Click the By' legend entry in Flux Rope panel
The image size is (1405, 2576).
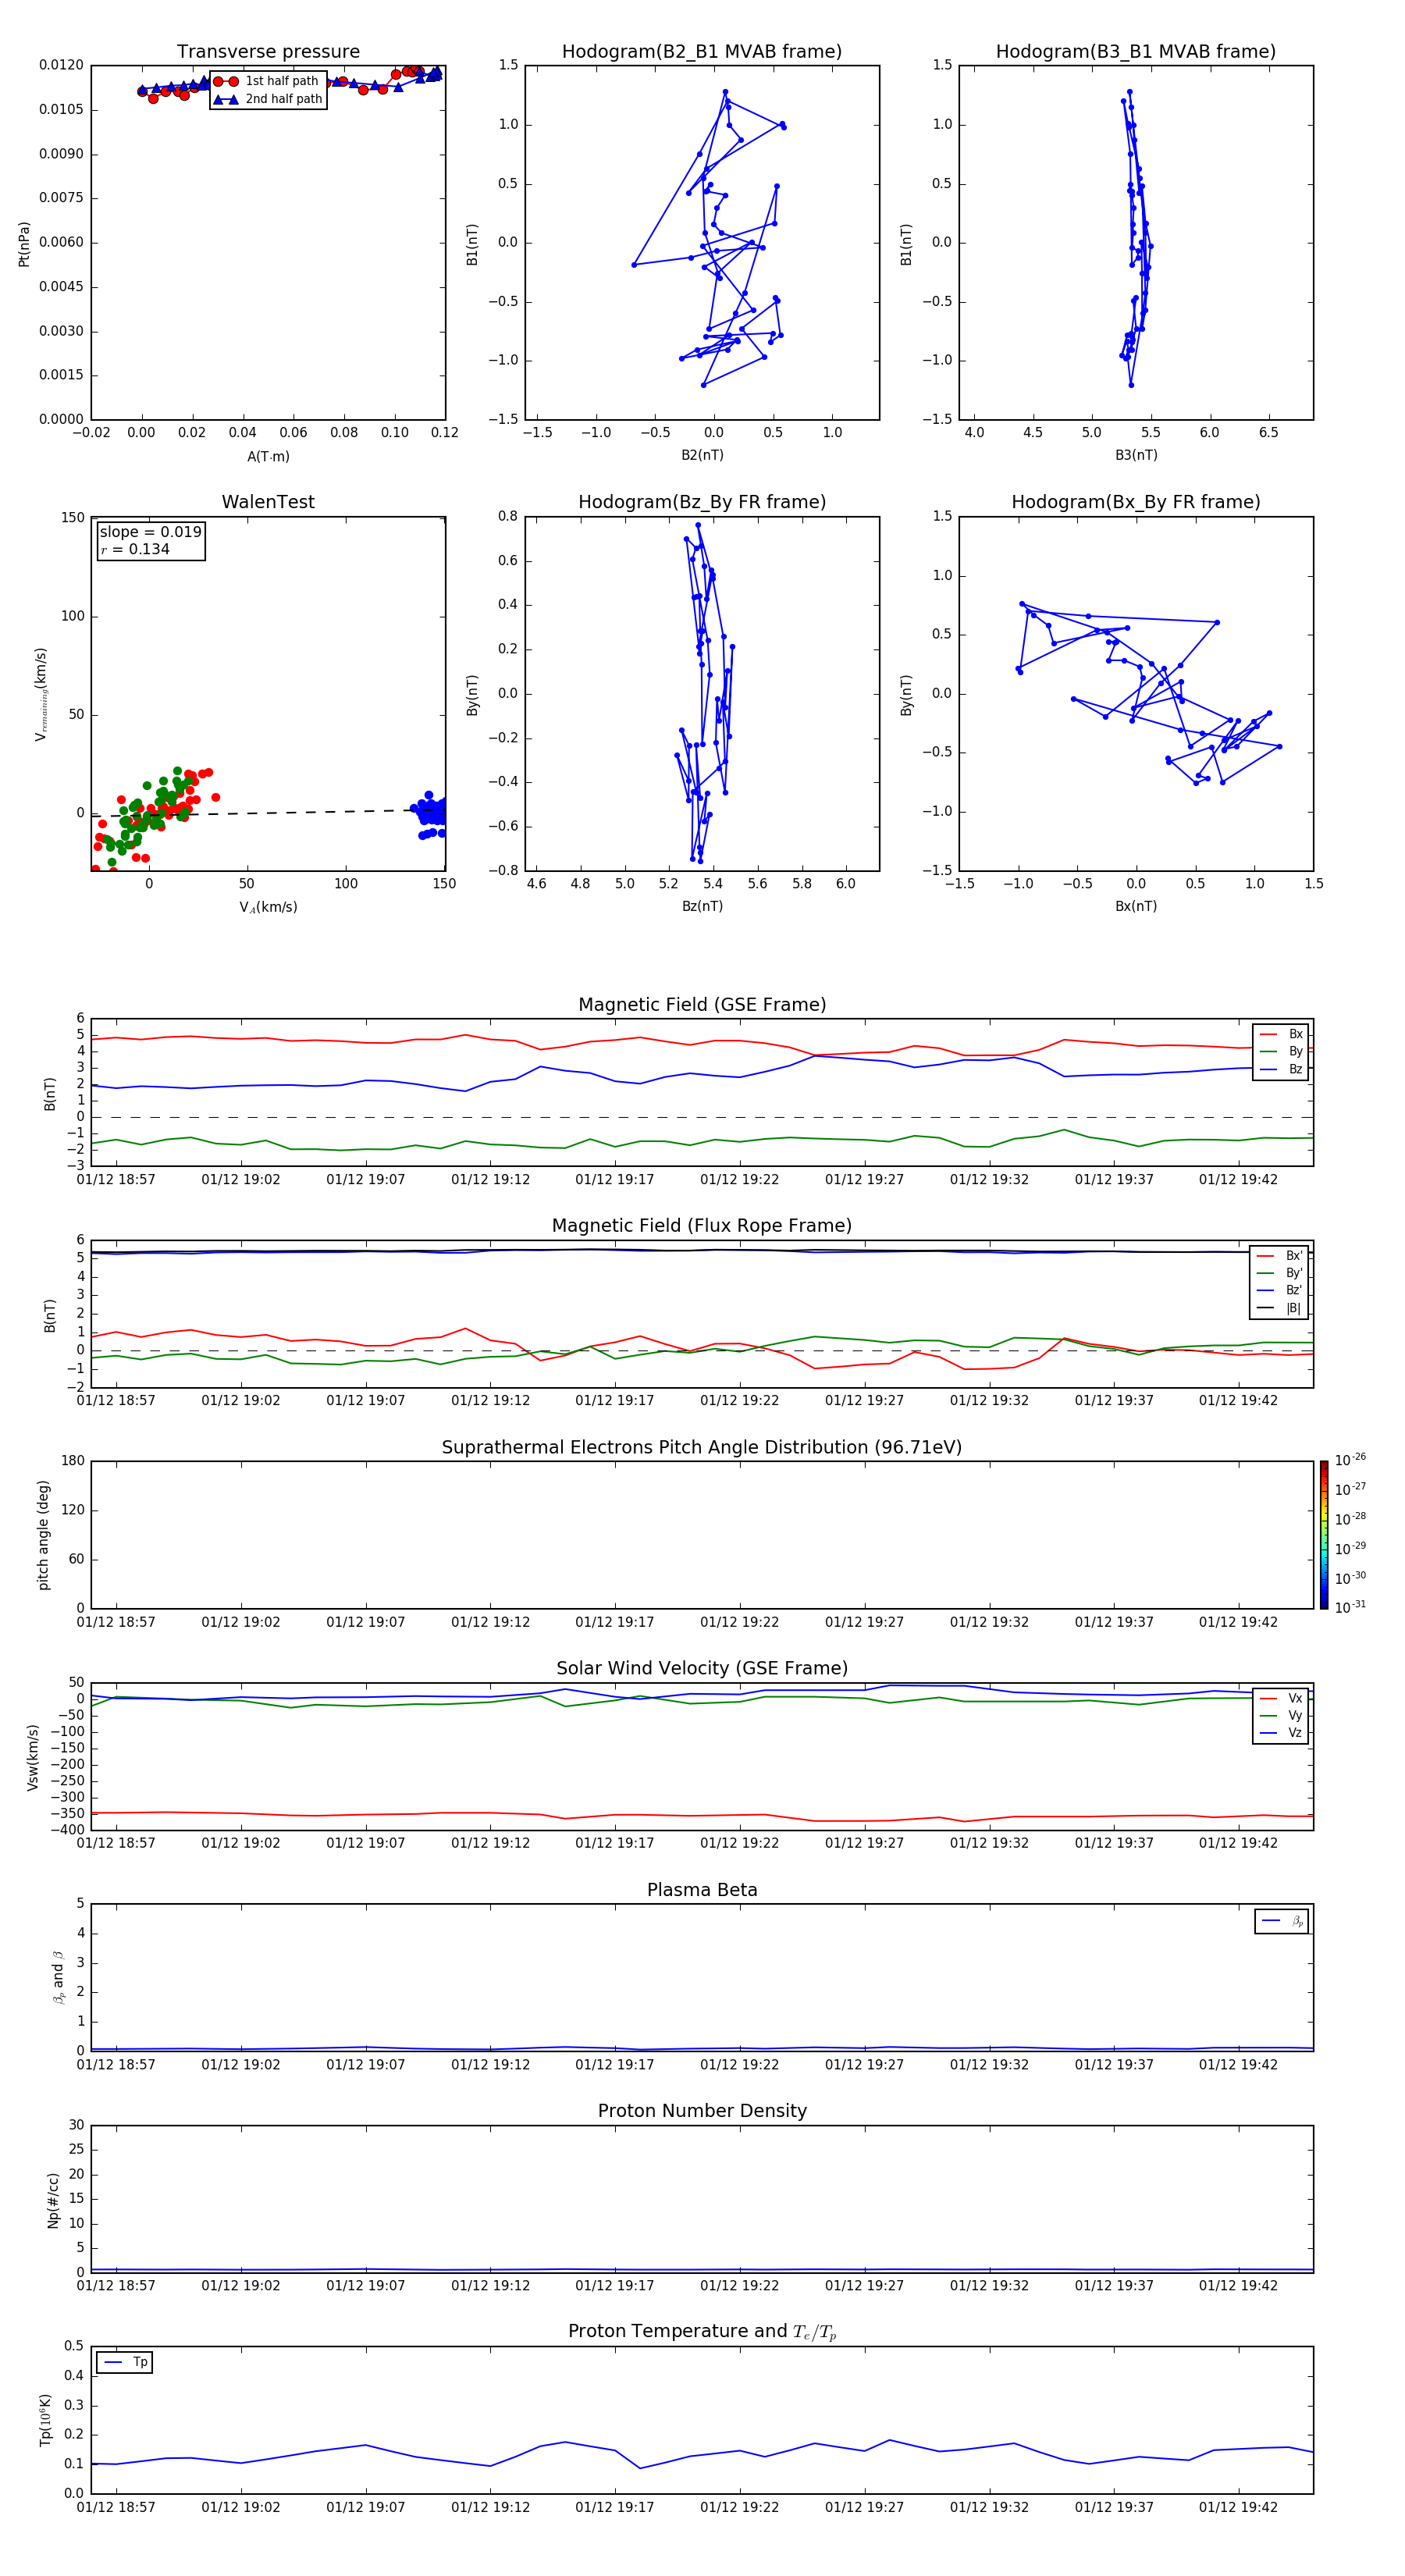point(1280,1273)
